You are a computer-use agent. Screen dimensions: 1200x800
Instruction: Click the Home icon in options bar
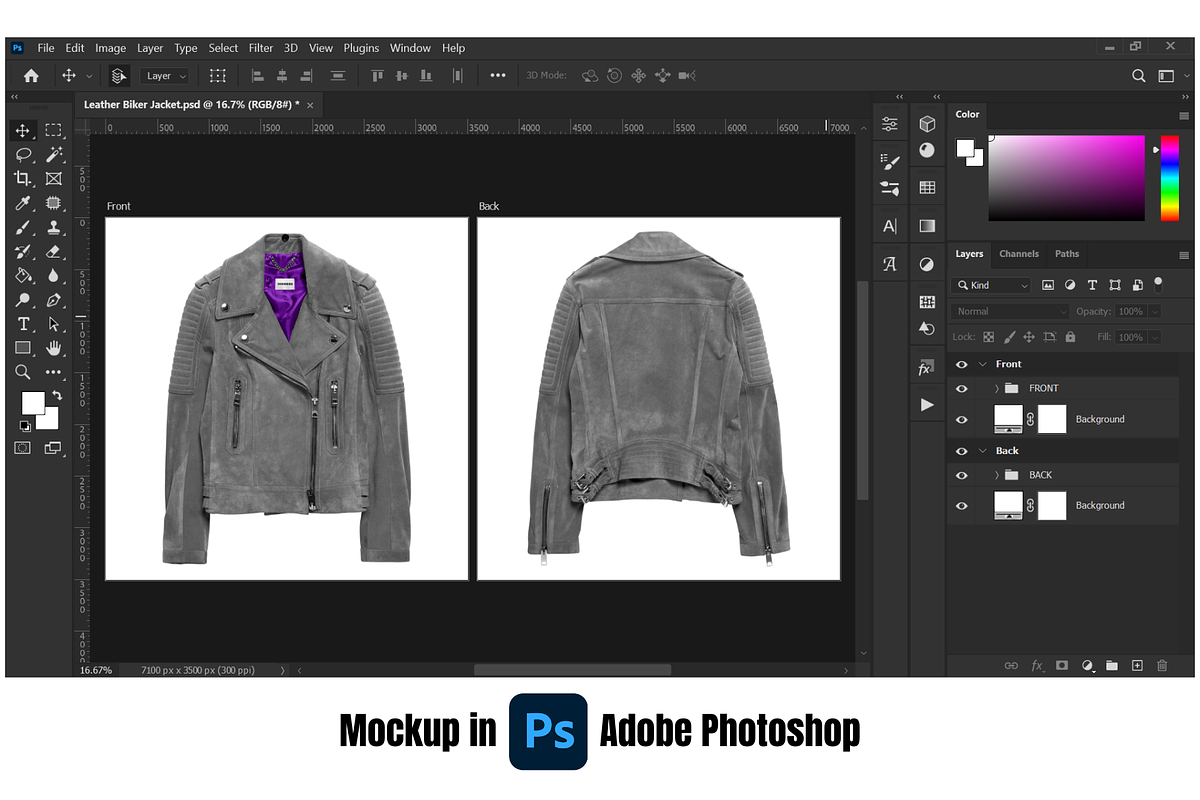tap(31, 75)
